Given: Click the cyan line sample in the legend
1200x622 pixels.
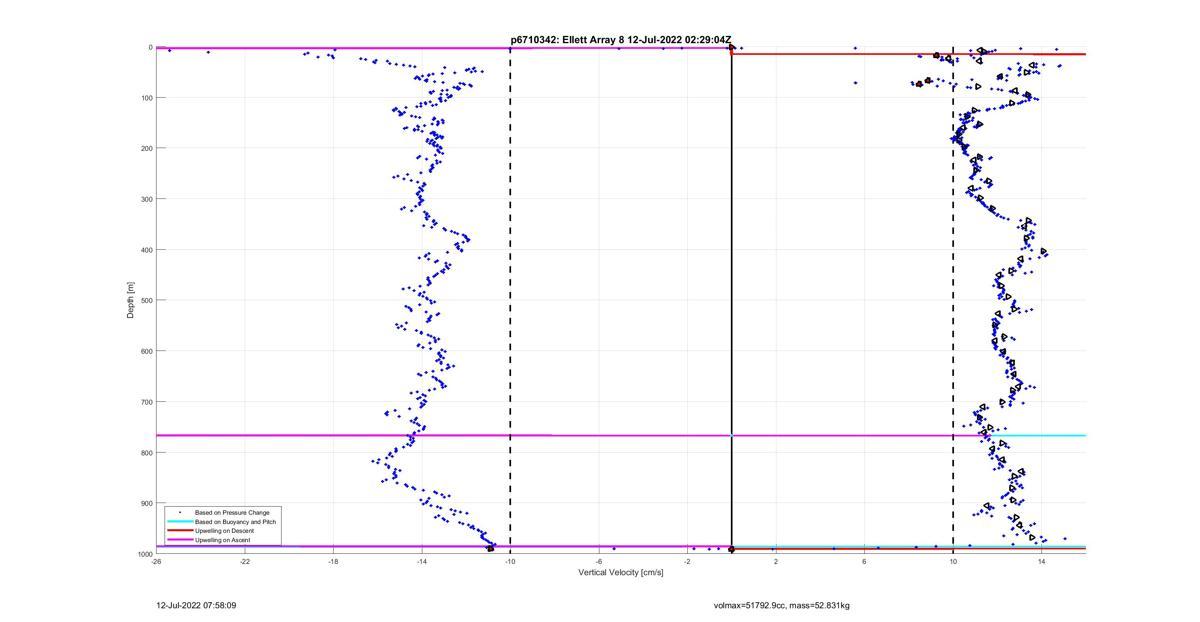Looking at the screenshot, I should click(180, 522).
